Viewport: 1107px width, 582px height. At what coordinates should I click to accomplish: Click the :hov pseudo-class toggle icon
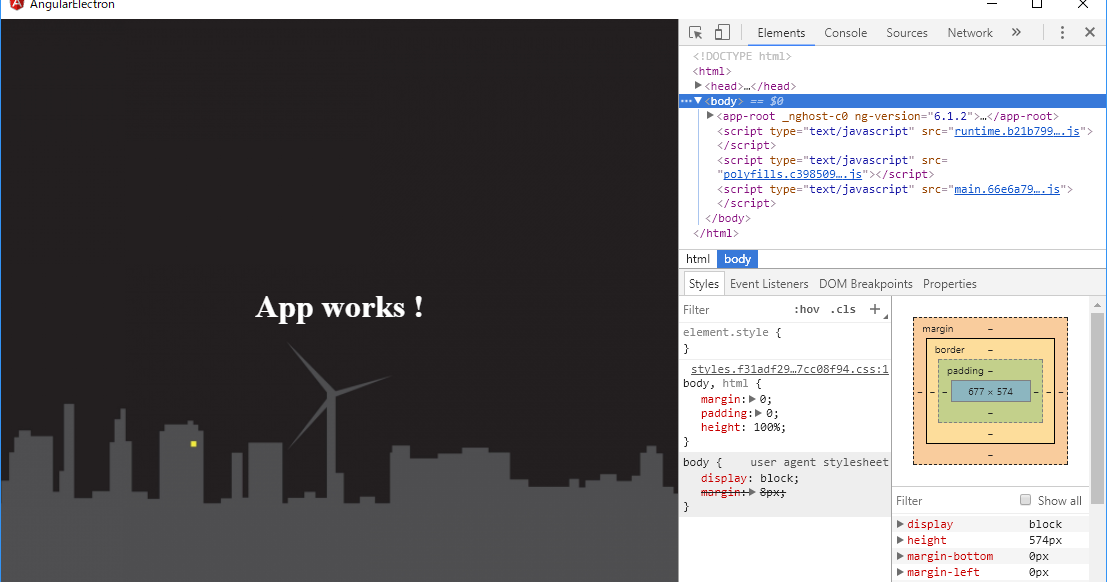click(806, 309)
